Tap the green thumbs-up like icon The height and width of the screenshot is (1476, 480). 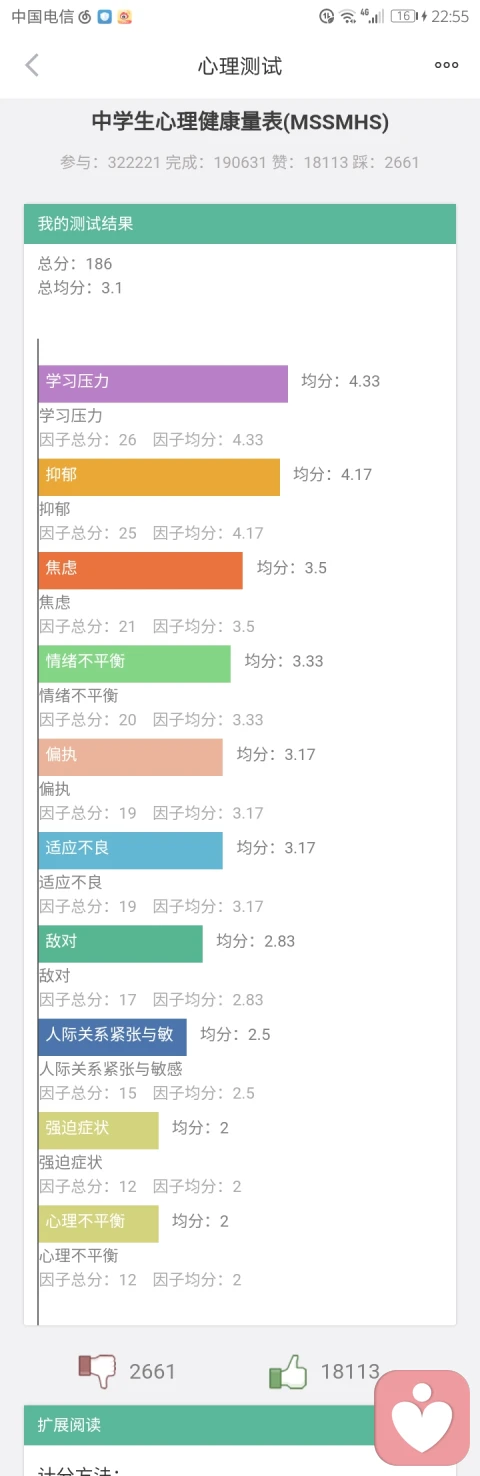tap(287, 1371)
